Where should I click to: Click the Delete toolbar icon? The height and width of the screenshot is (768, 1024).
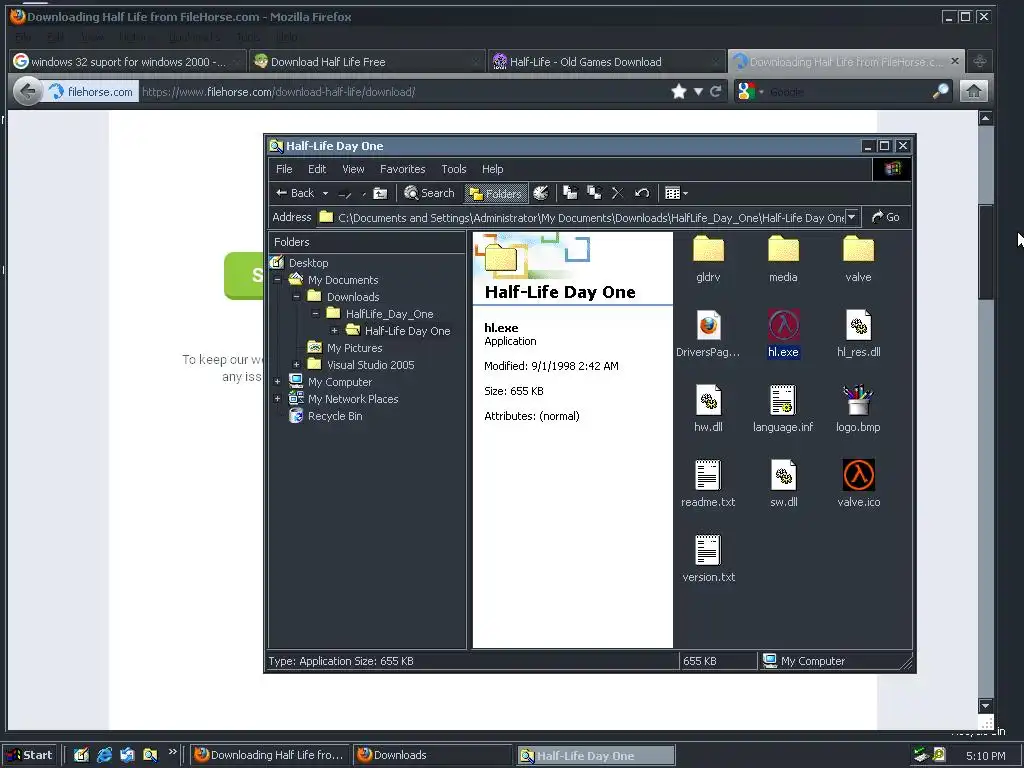pyautogui.click(x=617, y=193)
